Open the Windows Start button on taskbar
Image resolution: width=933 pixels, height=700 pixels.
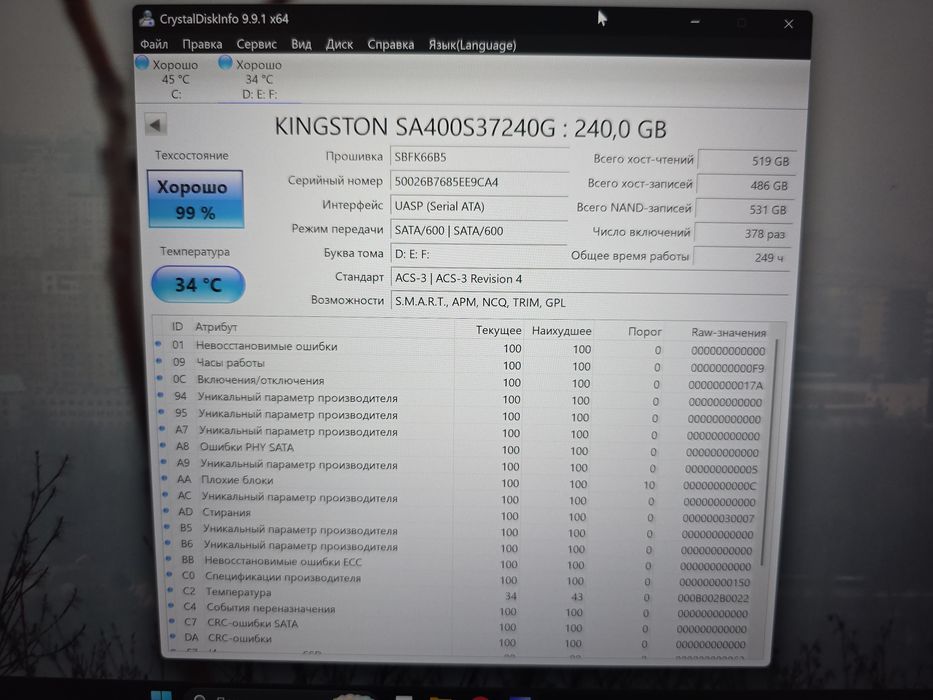(161, 695)
